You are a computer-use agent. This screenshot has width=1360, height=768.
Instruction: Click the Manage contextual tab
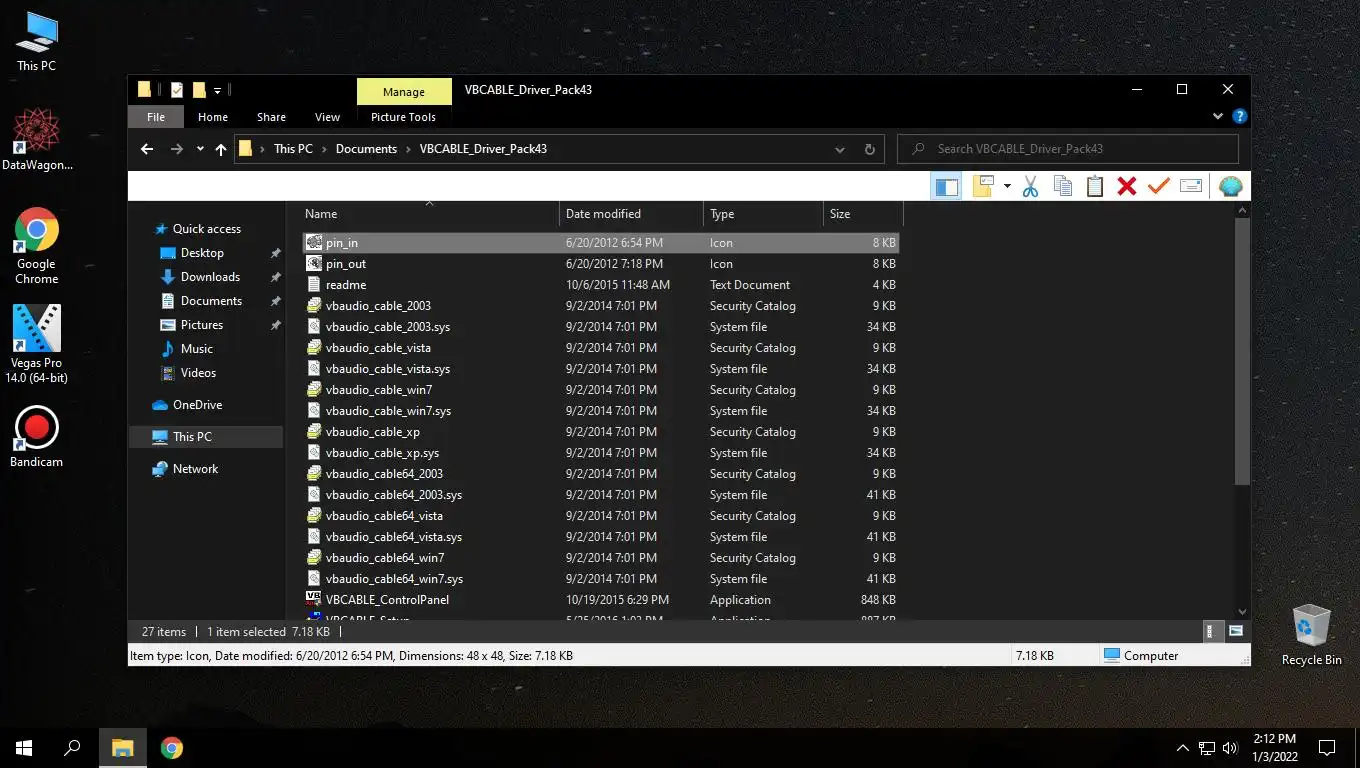click(404, 92)
